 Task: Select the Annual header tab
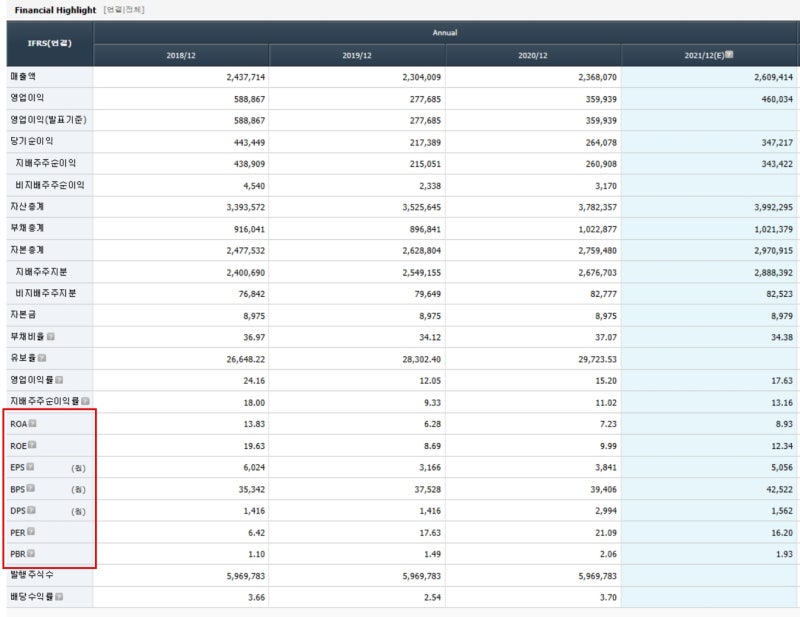pyautogui.click(x=445, y=33)
